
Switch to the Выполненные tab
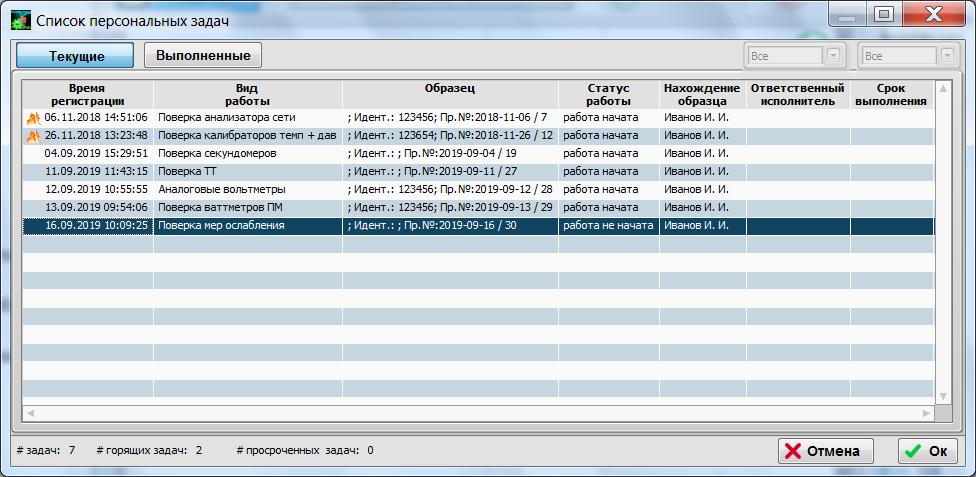click(203, 55)
